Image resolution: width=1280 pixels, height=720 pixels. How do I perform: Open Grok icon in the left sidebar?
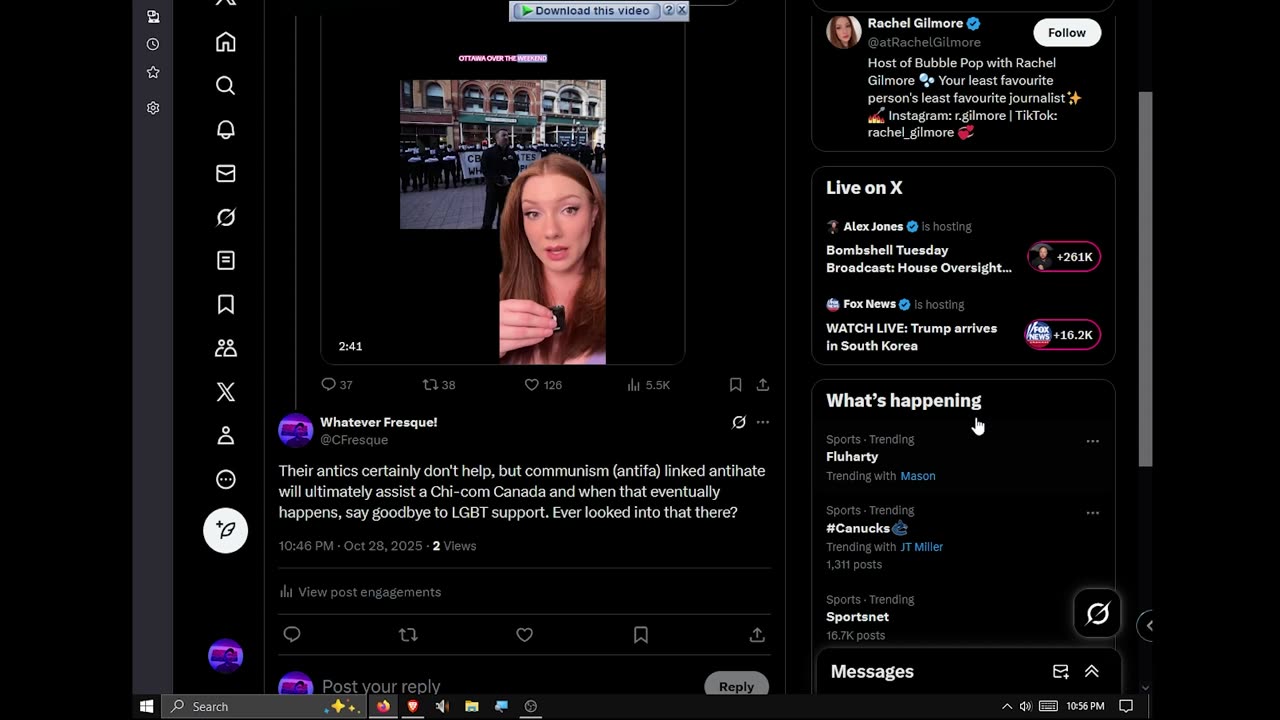click(x=226, y=217)
